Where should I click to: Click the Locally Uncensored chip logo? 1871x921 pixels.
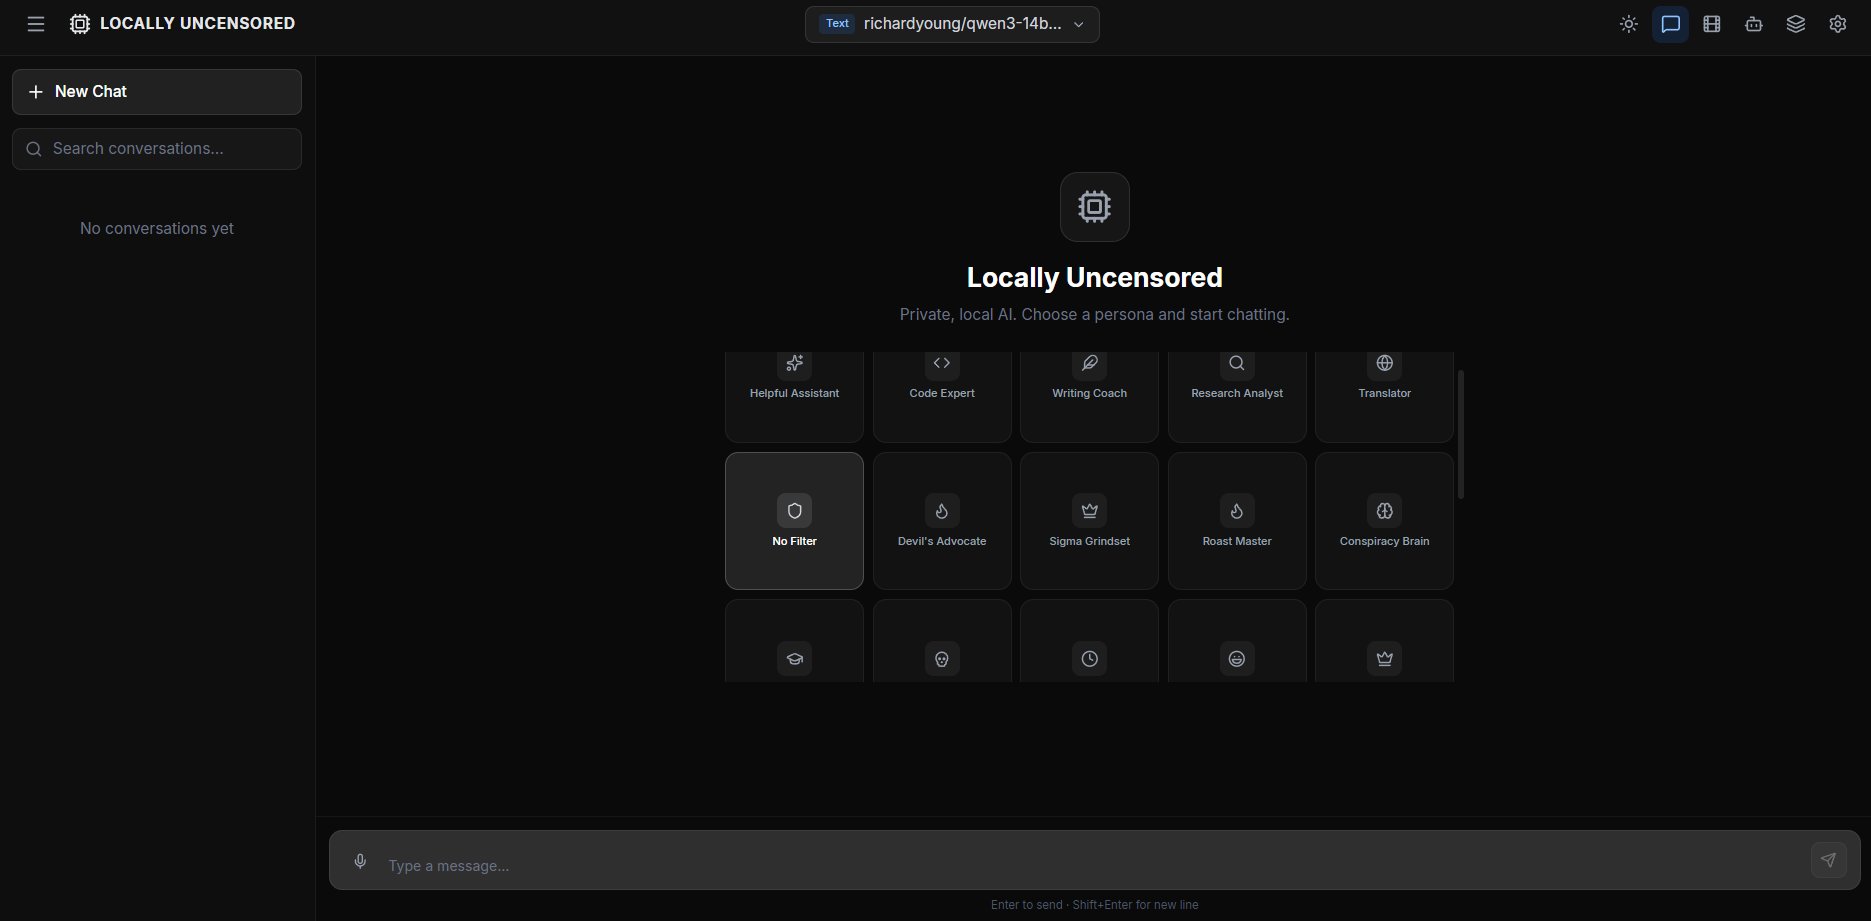point(80,24)
